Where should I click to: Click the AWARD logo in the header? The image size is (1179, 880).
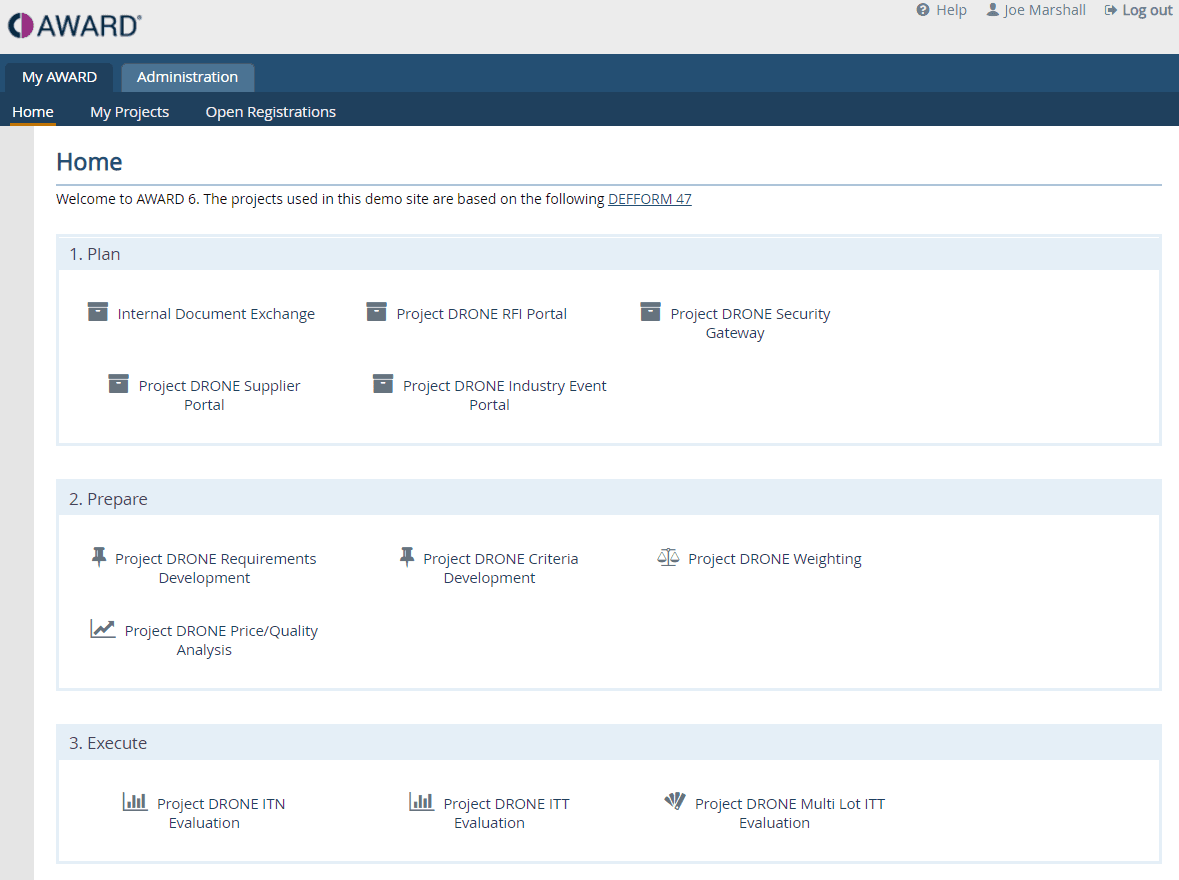(x=74, y=26)
